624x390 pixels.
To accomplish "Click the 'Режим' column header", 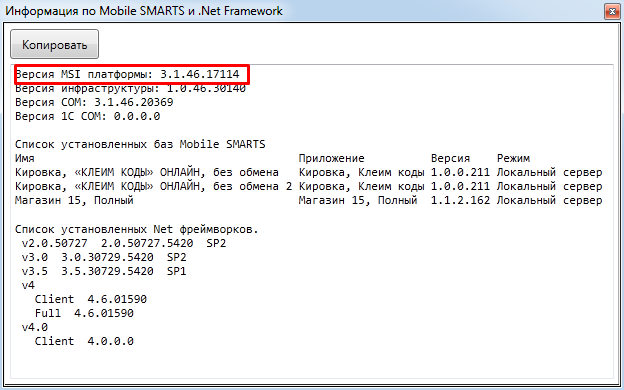I will pyautogui.click(x=513, y=158).
